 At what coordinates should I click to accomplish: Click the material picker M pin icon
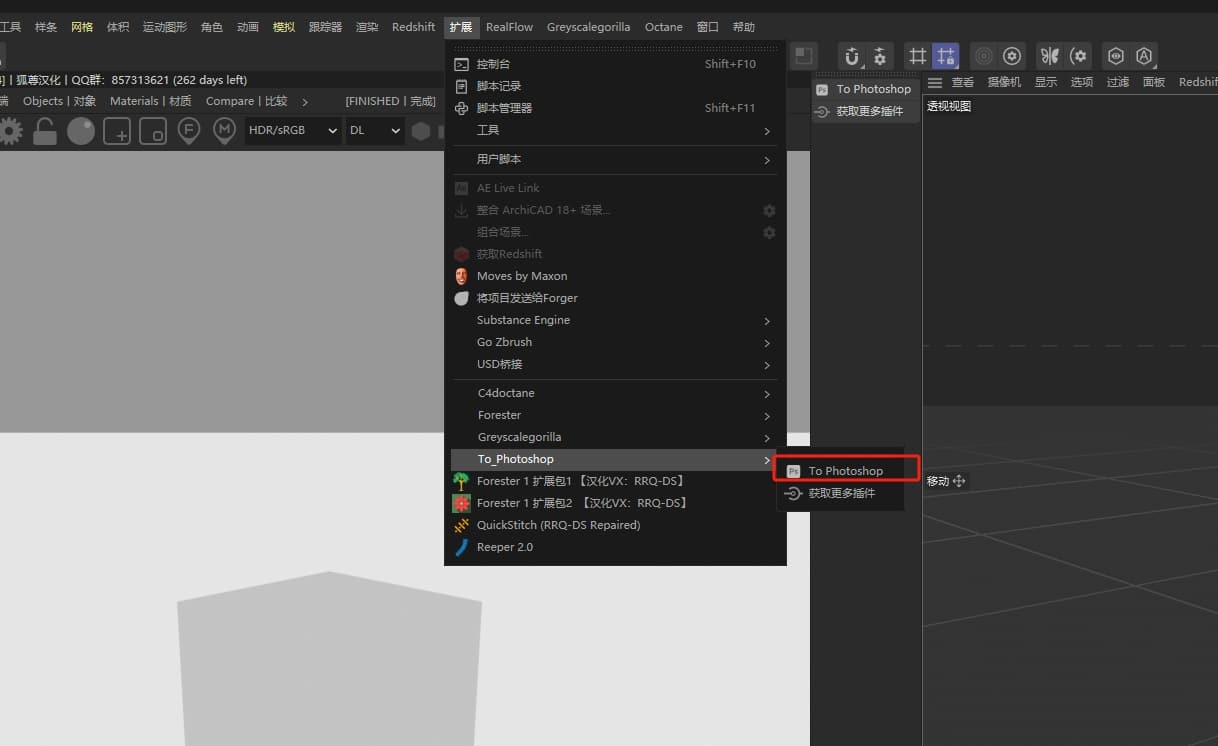(x=225, y=130)
